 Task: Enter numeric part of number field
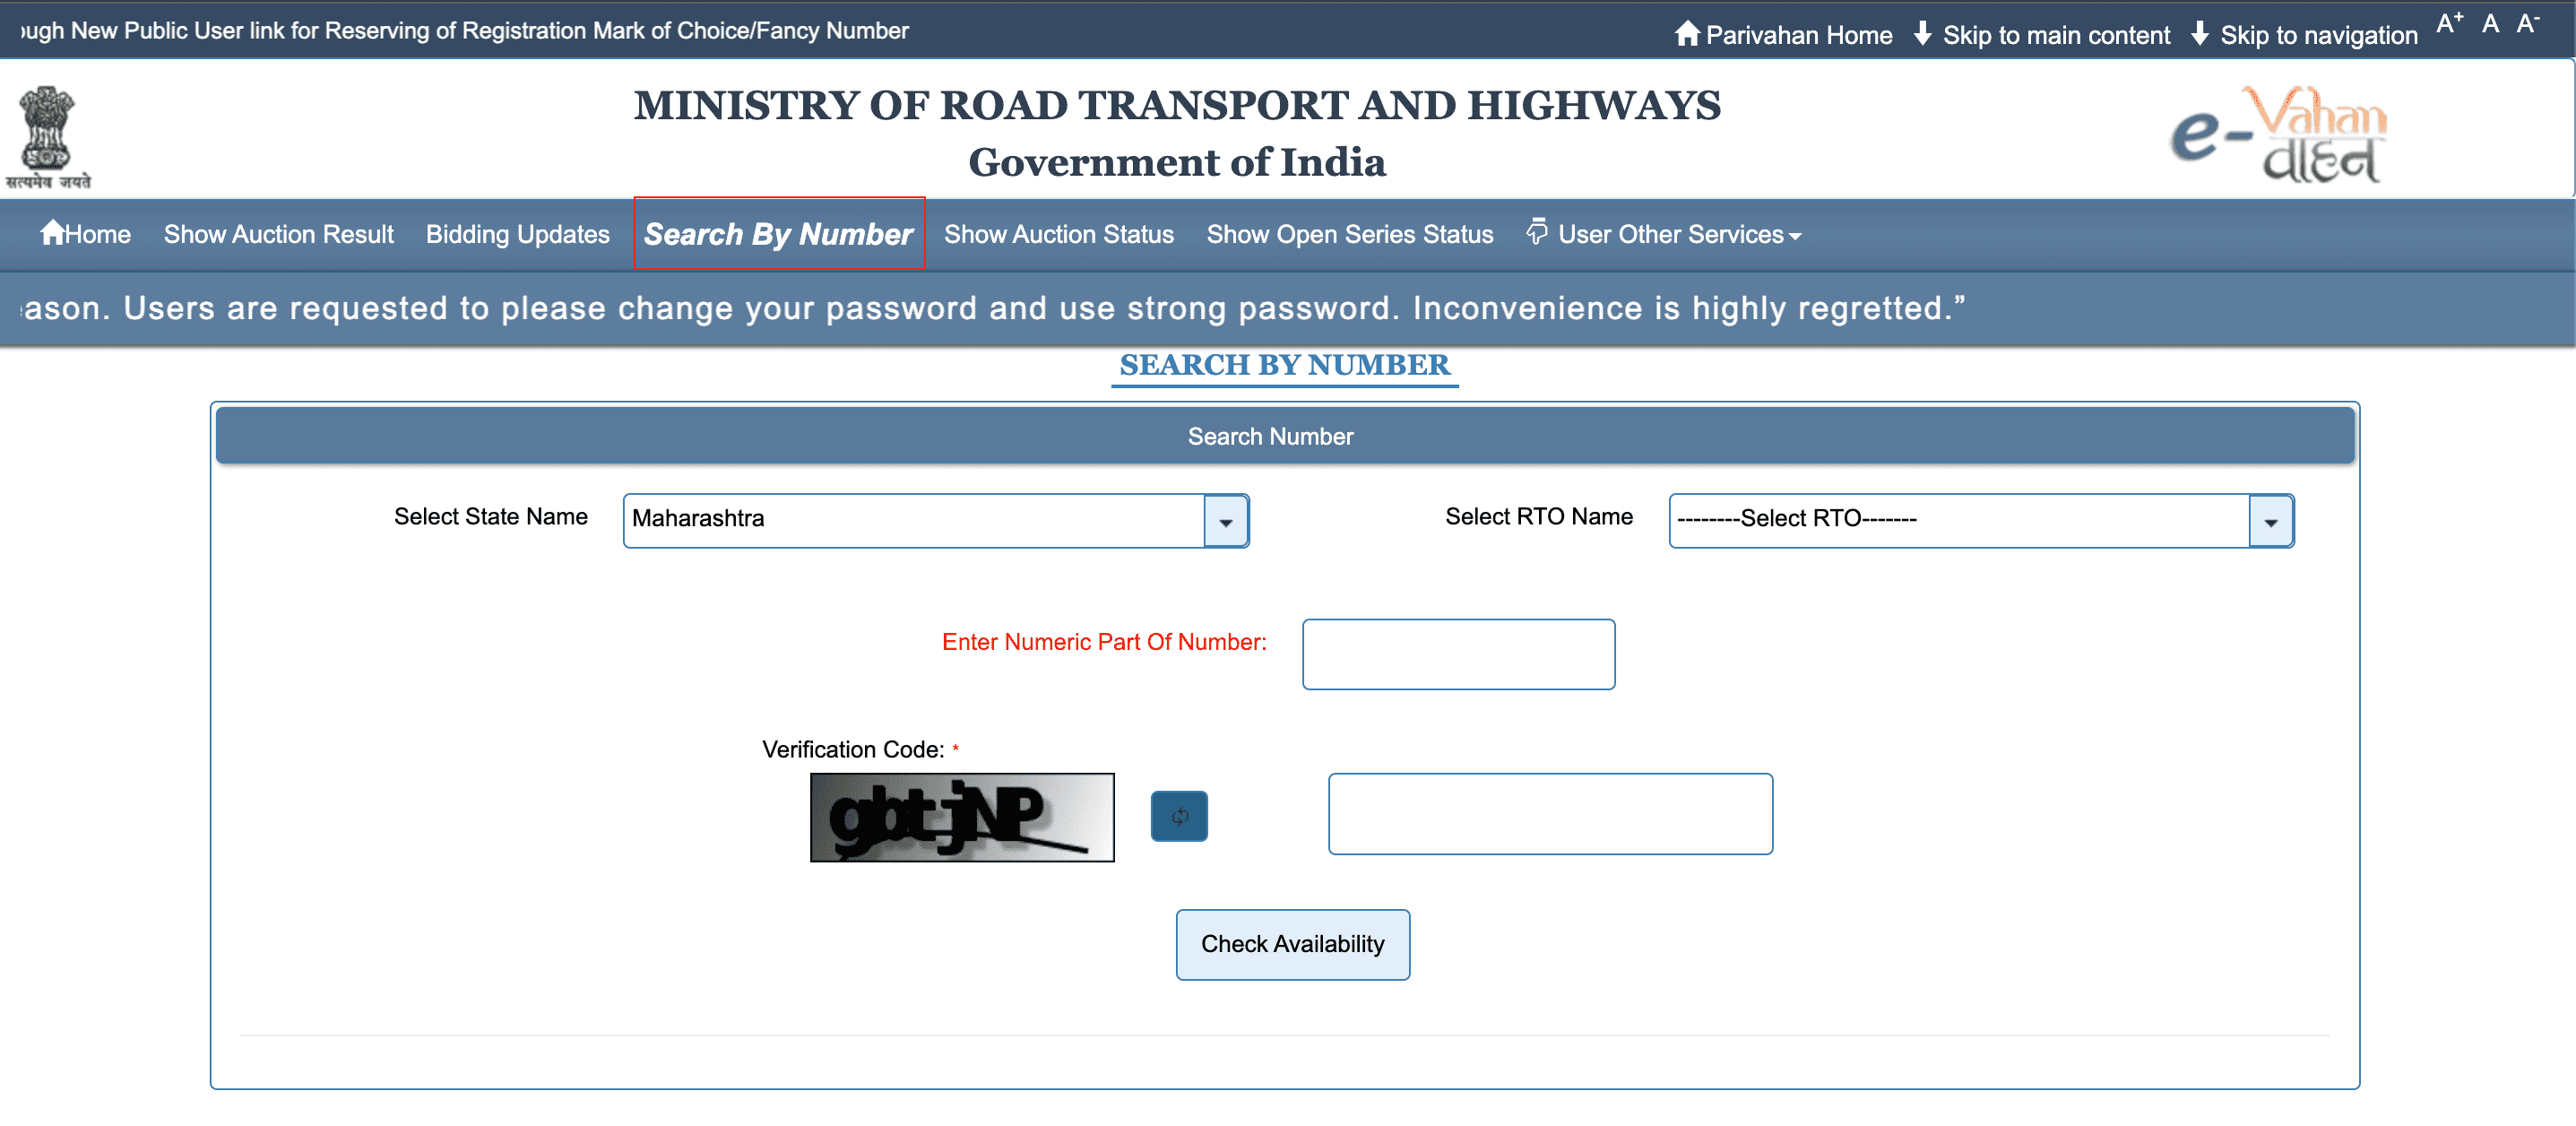click(x=1457, y=654)
